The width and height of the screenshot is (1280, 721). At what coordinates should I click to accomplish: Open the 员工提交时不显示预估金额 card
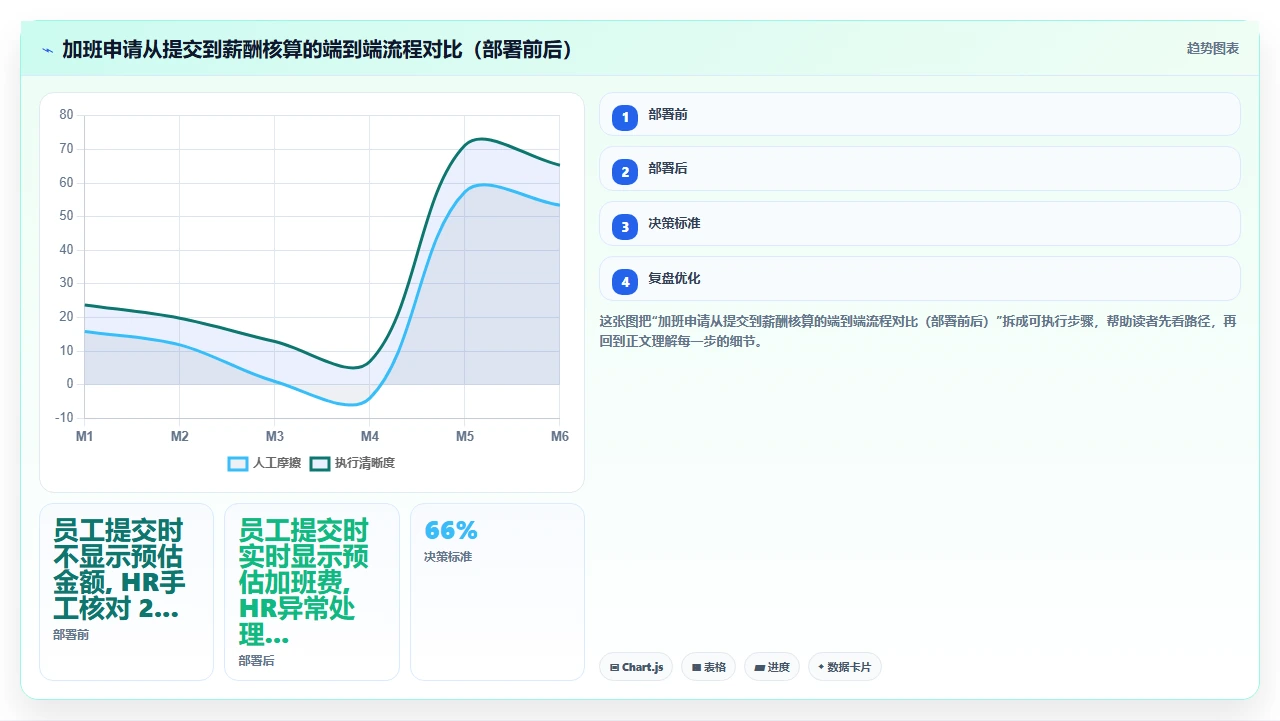pos(126,592)
